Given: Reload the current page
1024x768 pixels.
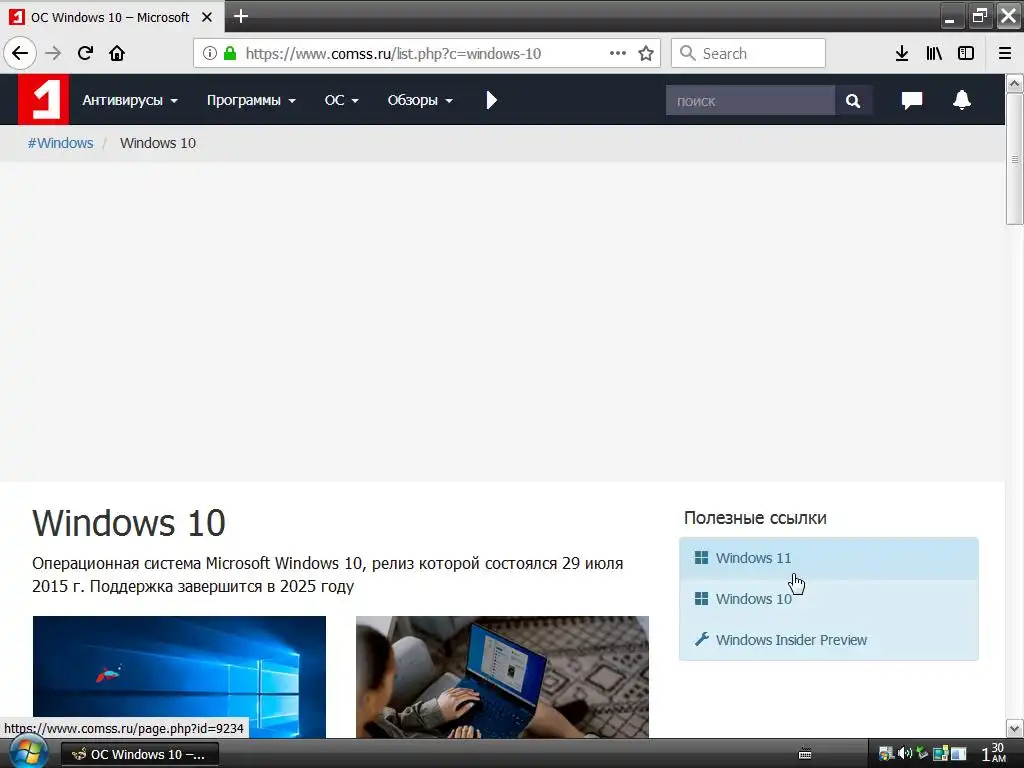Looking at the screenshot, I should coord(85,53).
